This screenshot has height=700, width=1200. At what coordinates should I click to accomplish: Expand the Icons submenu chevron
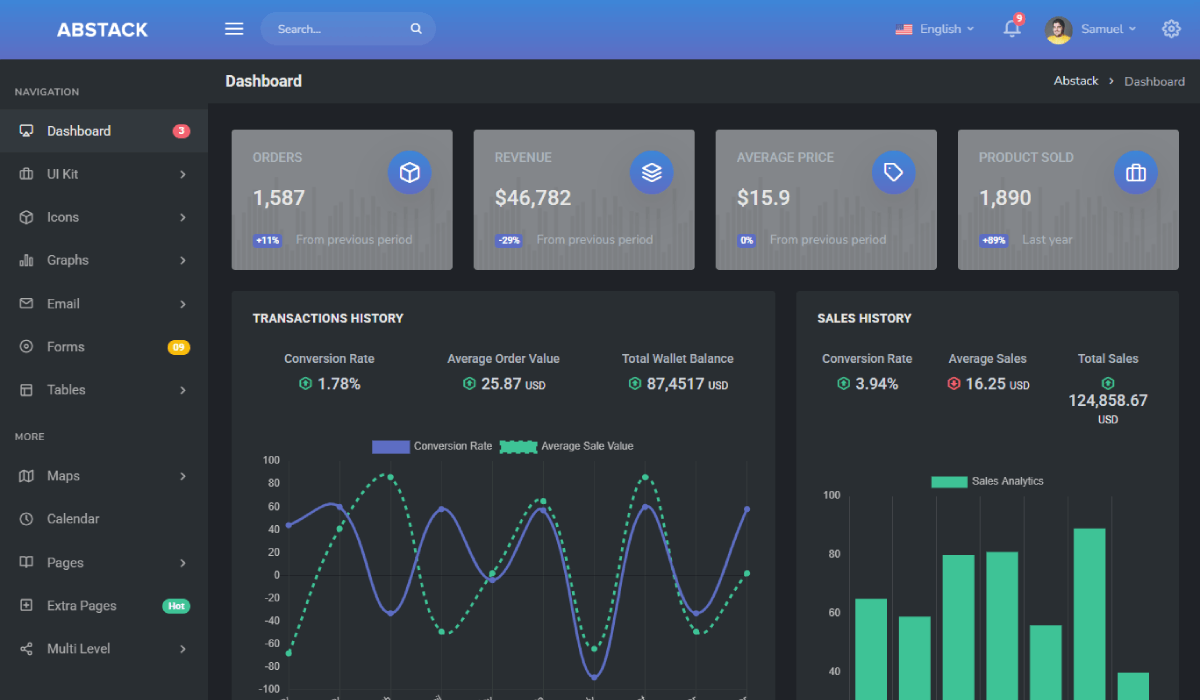tap(183, 217)
